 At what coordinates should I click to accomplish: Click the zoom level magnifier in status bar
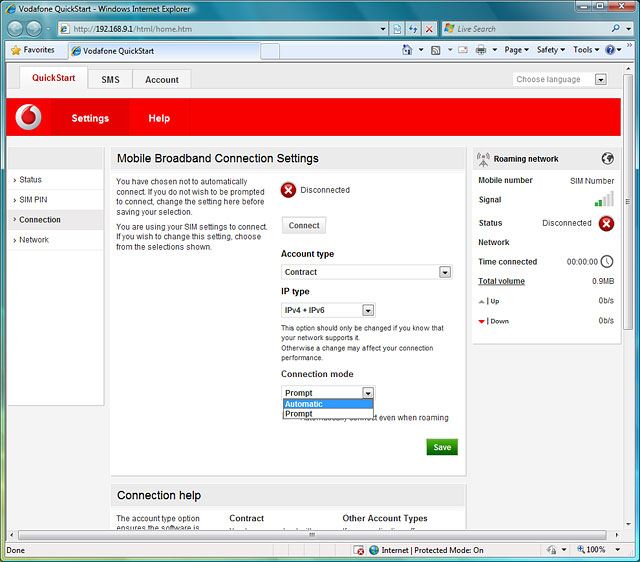tap(581, 549)
